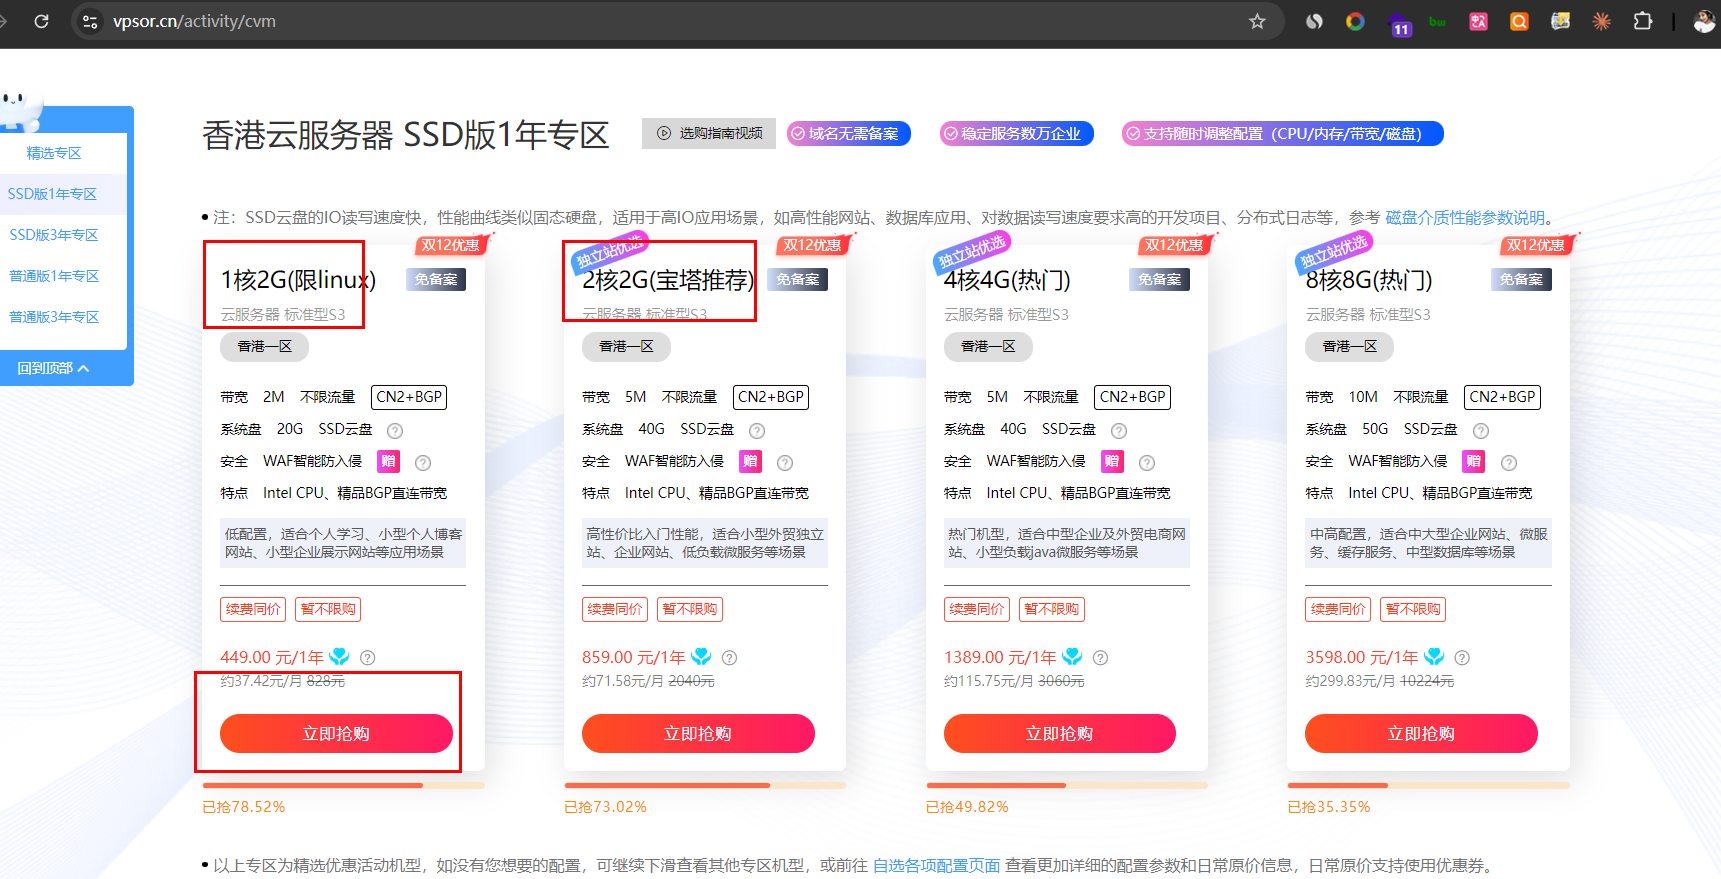Click the 4核4G(热门) plan title

[1007, 280]
